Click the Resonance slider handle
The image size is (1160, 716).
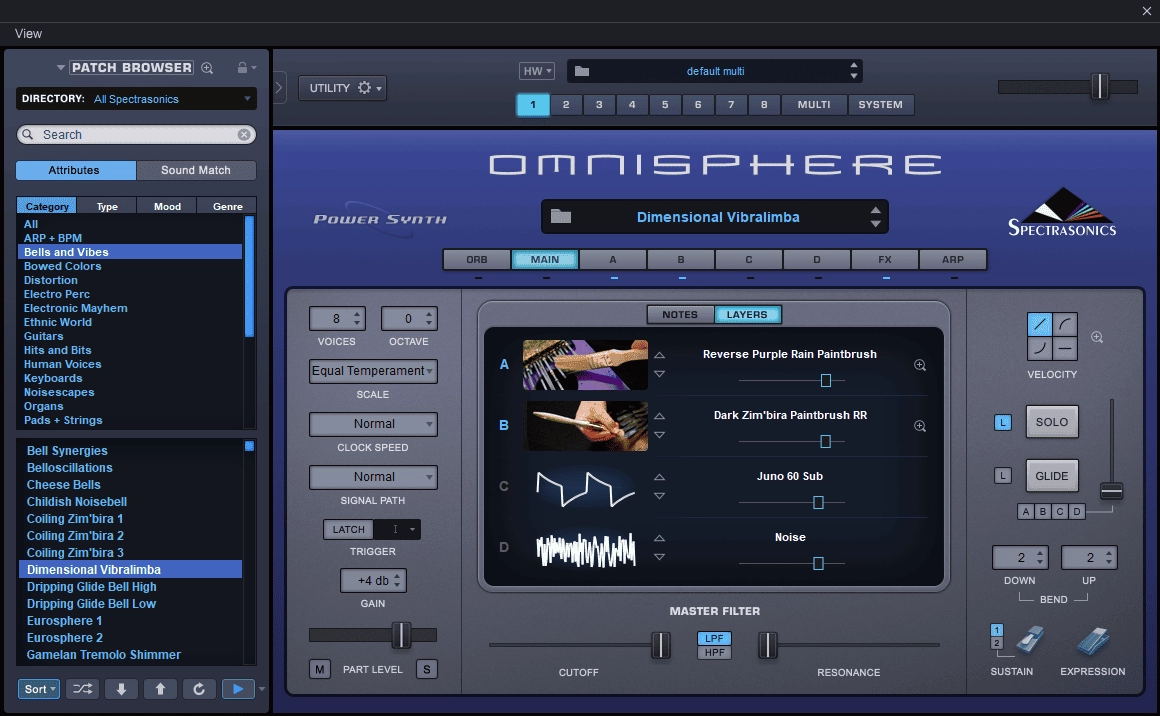point(768,645)
